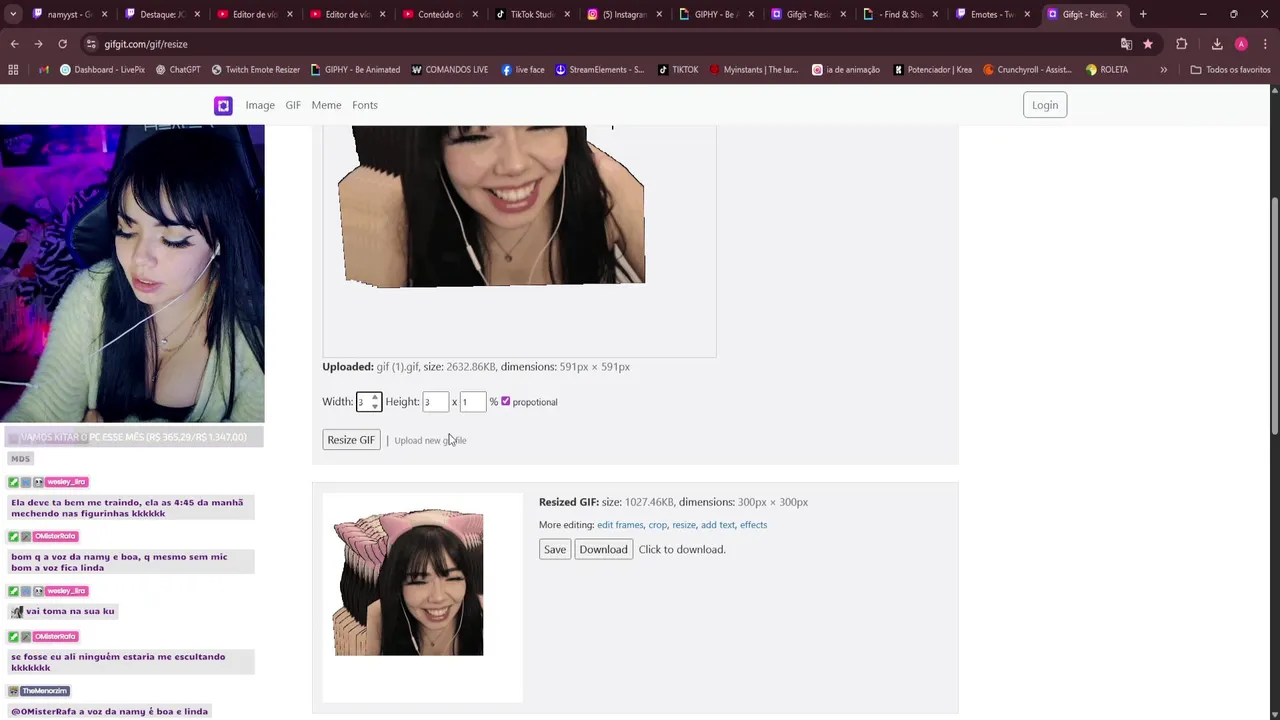This screenshot has width=1280, height=720.
Task: Open the extensions puzzle icon
Action: pyautogui.click(x=1181, y=44)
